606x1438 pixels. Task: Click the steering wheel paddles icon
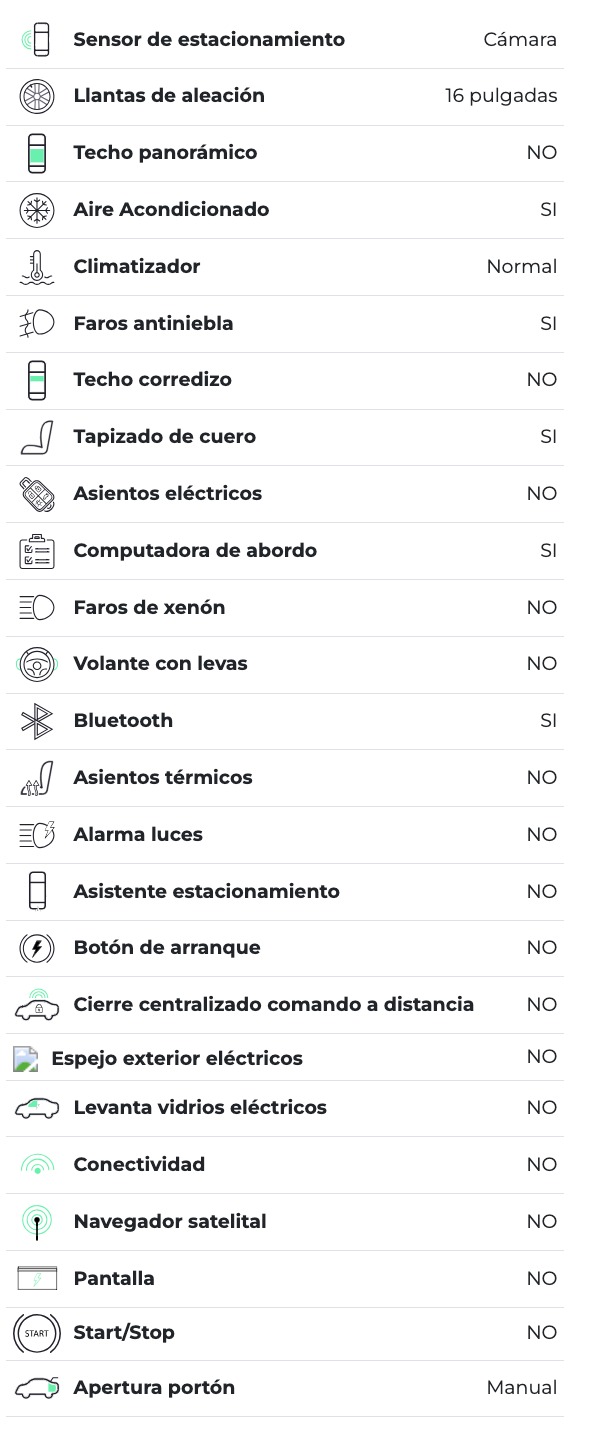37,664
